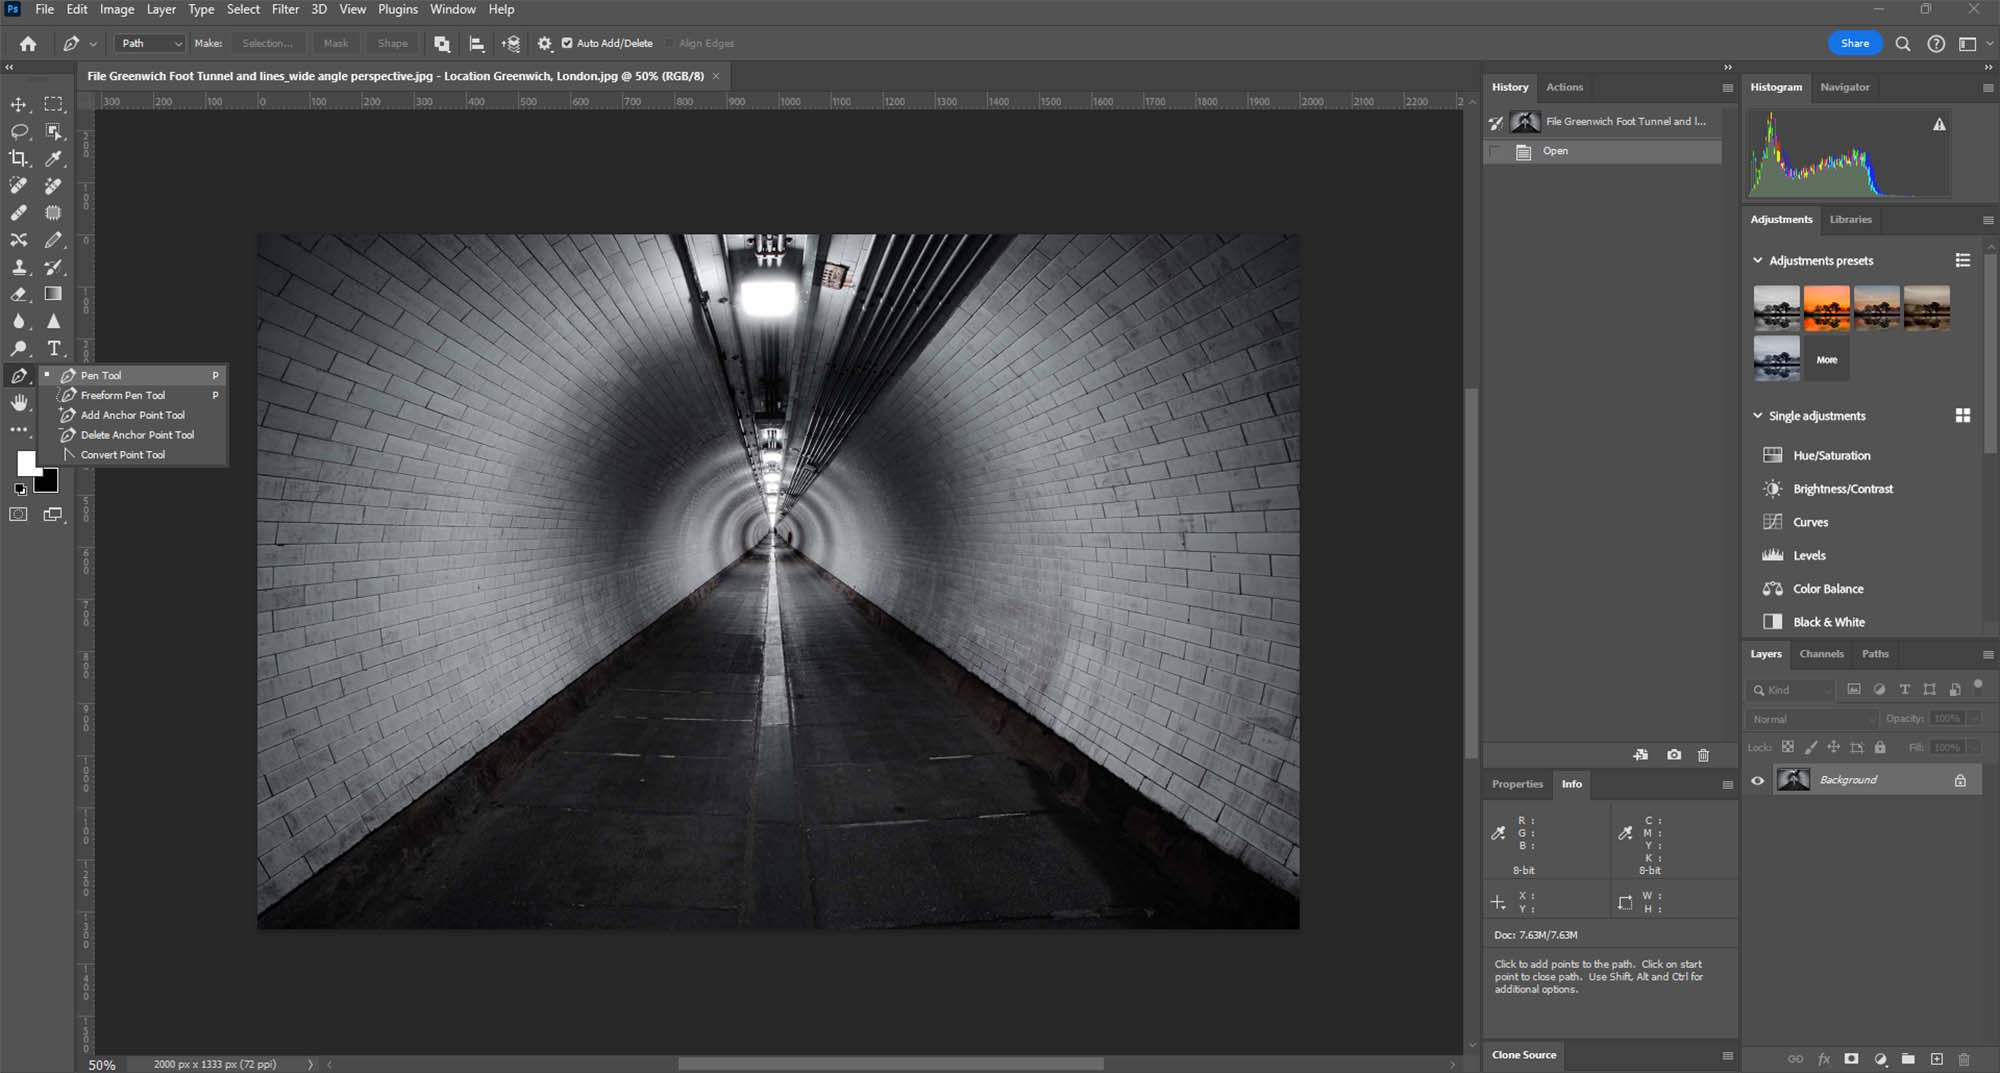Add a layer mask icon
2000x1073 pixels.
click(x=1852, y=1059)
